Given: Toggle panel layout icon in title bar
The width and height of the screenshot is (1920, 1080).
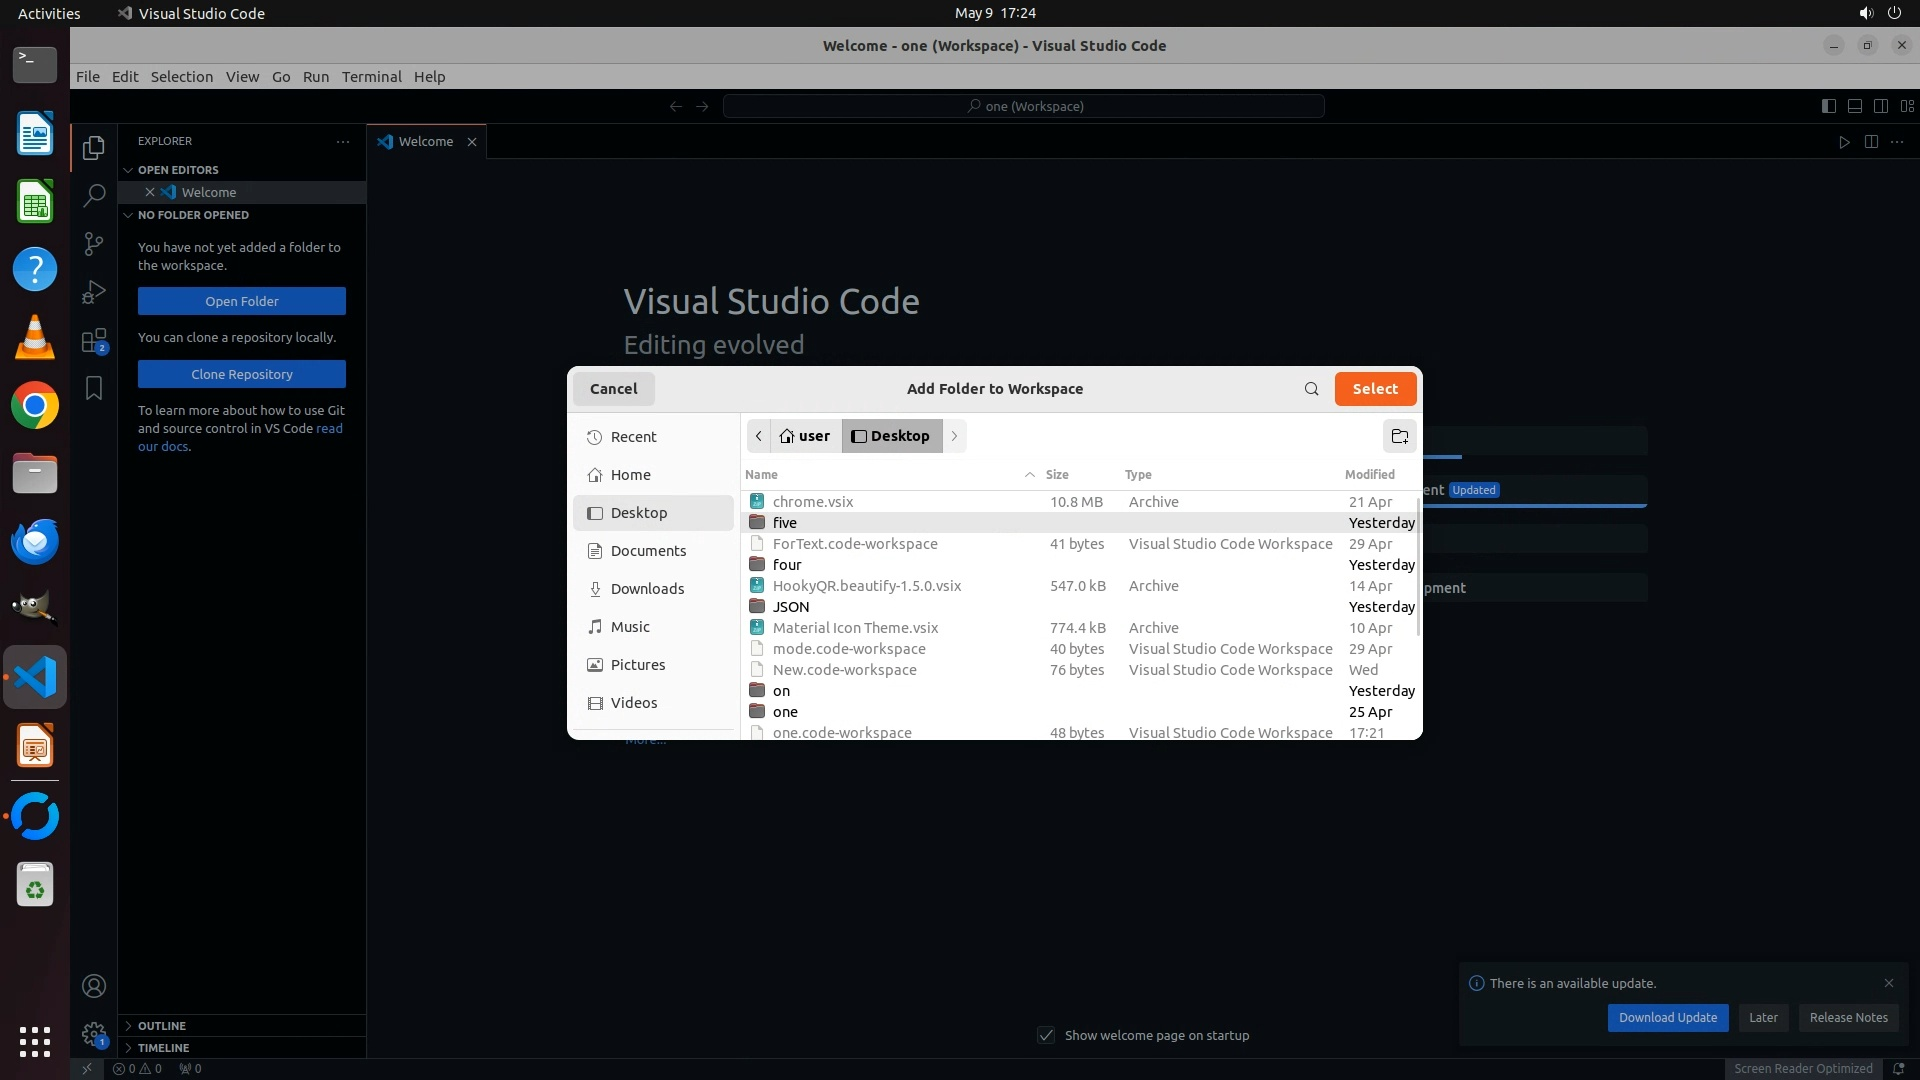Looking at the screenshot, I should coord(1854,106).
